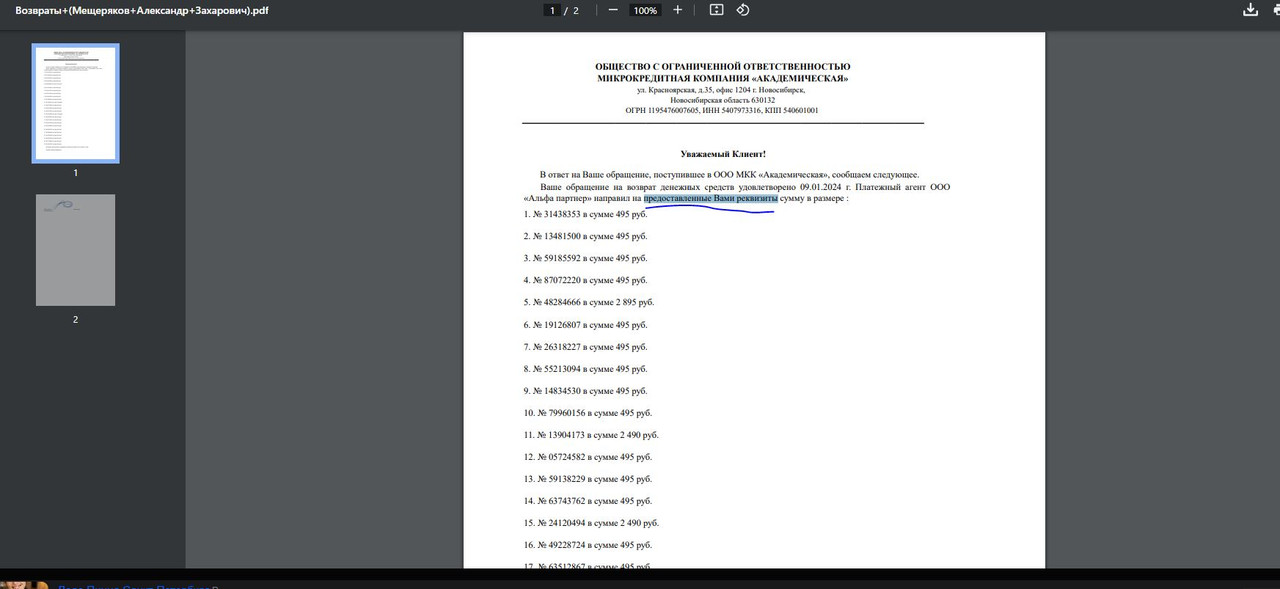The image size is (1280, 589).
Task: Click the header line 'ОБЩЕСТВО С ОГРАНИЧЕННОЙ ОТВЕТСТВЕННОСТЬЮ'
Action: pos(723,67)
